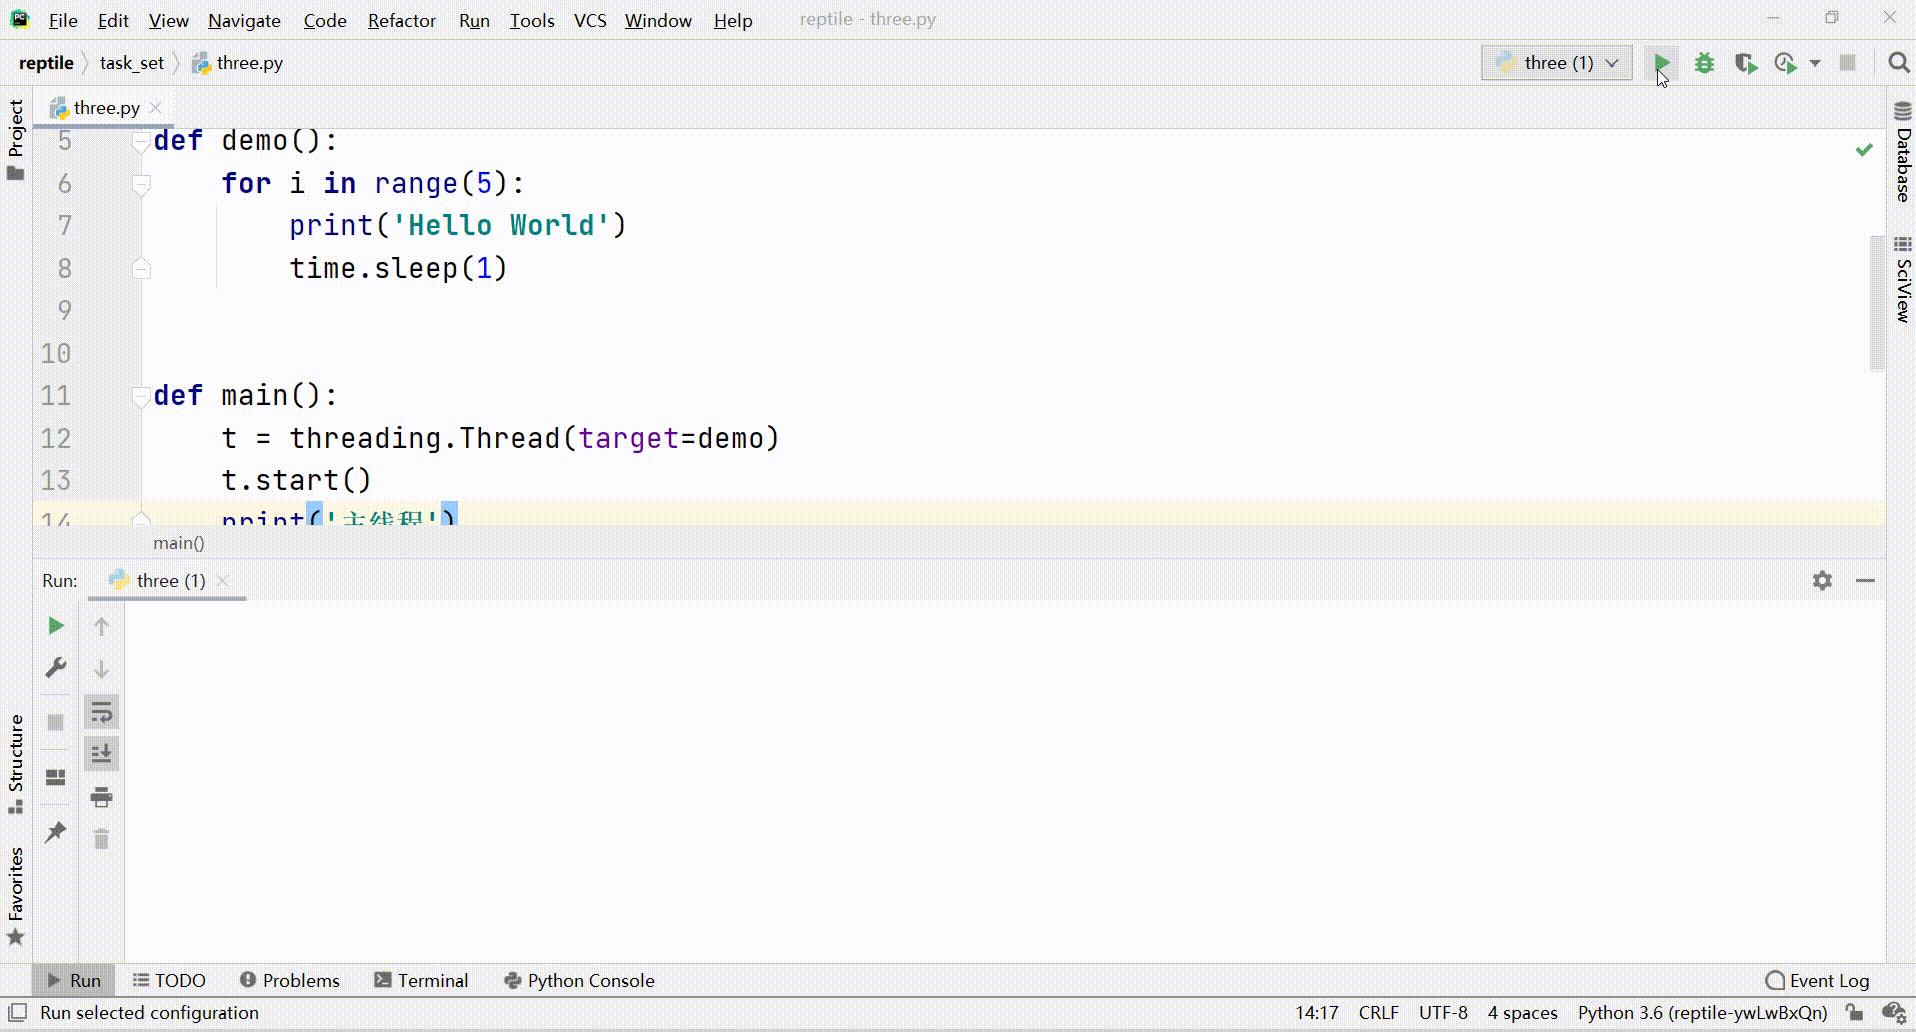1916x1032 pixels.
Task: Close the three (1) run tab
Action: point(223,581)
